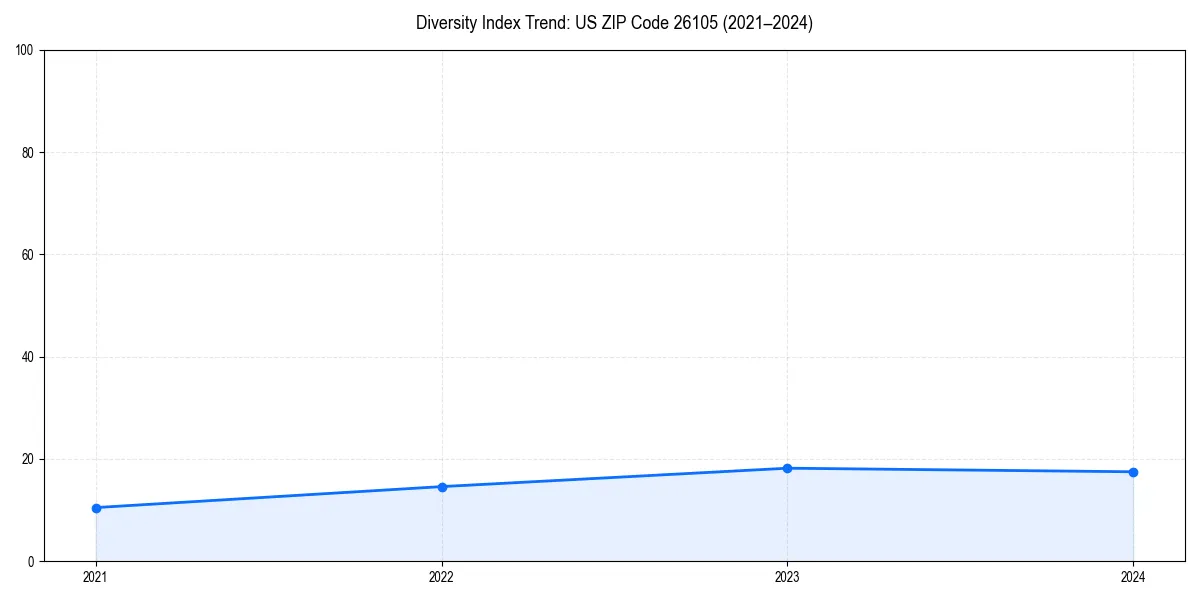Toggle the 2024 x-axis tick label

coord(1133,577)
